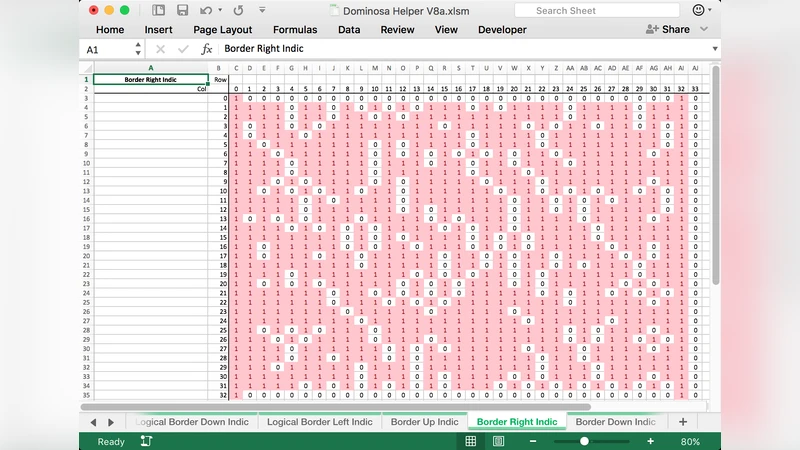Click the Save icon in title bar
This screenshot has height=450, width=800.
182,10
